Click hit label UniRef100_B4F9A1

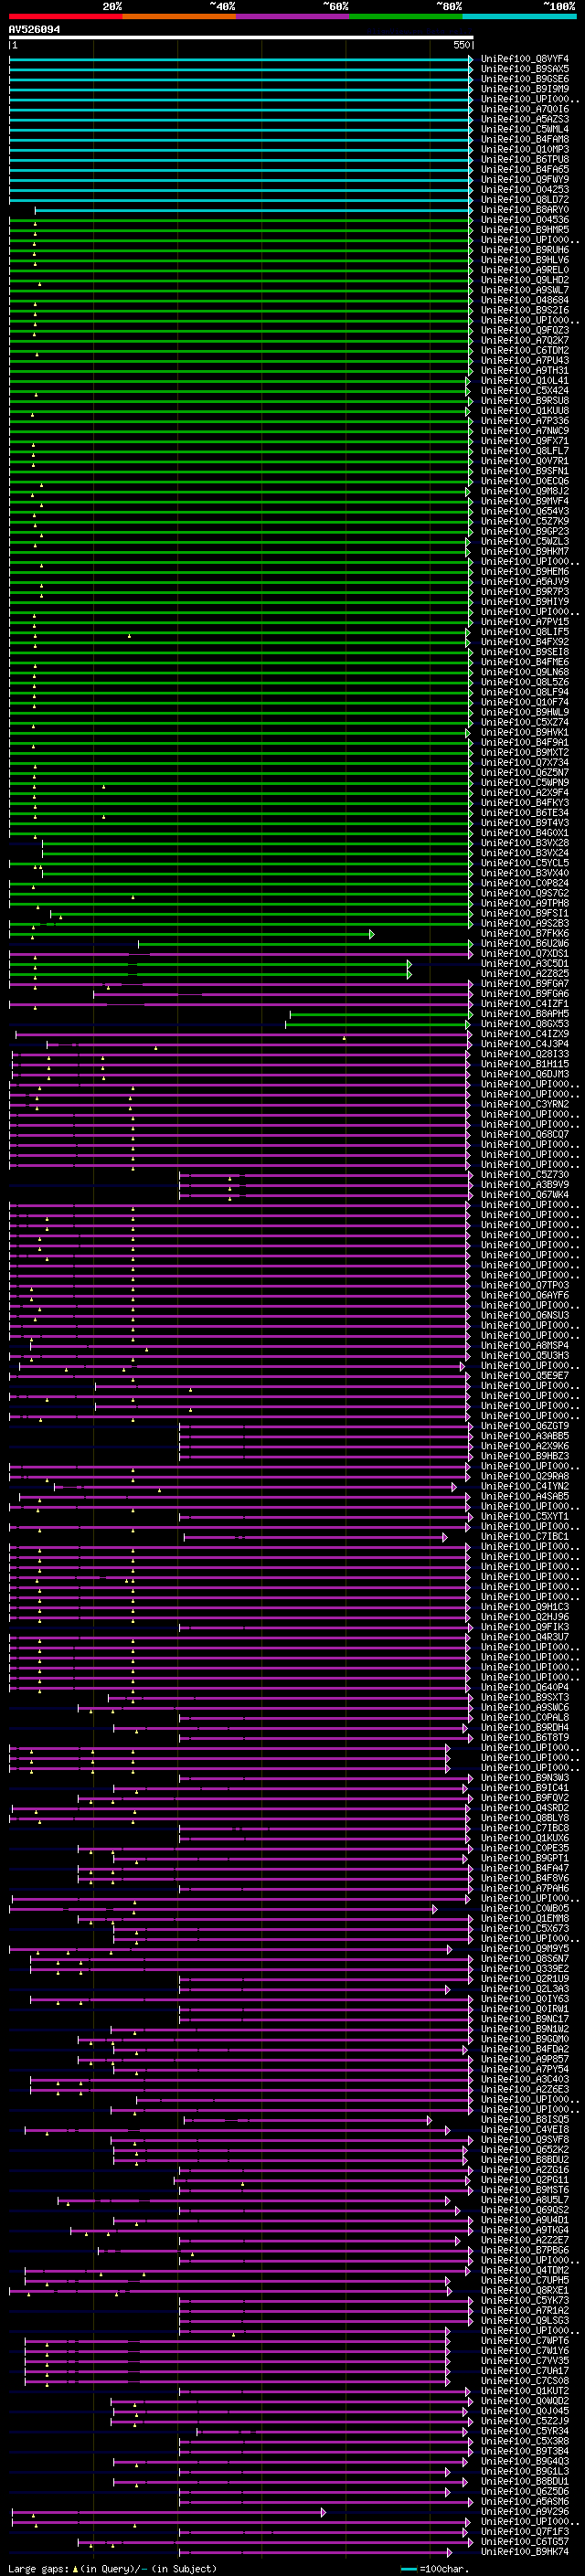[525, 743]
